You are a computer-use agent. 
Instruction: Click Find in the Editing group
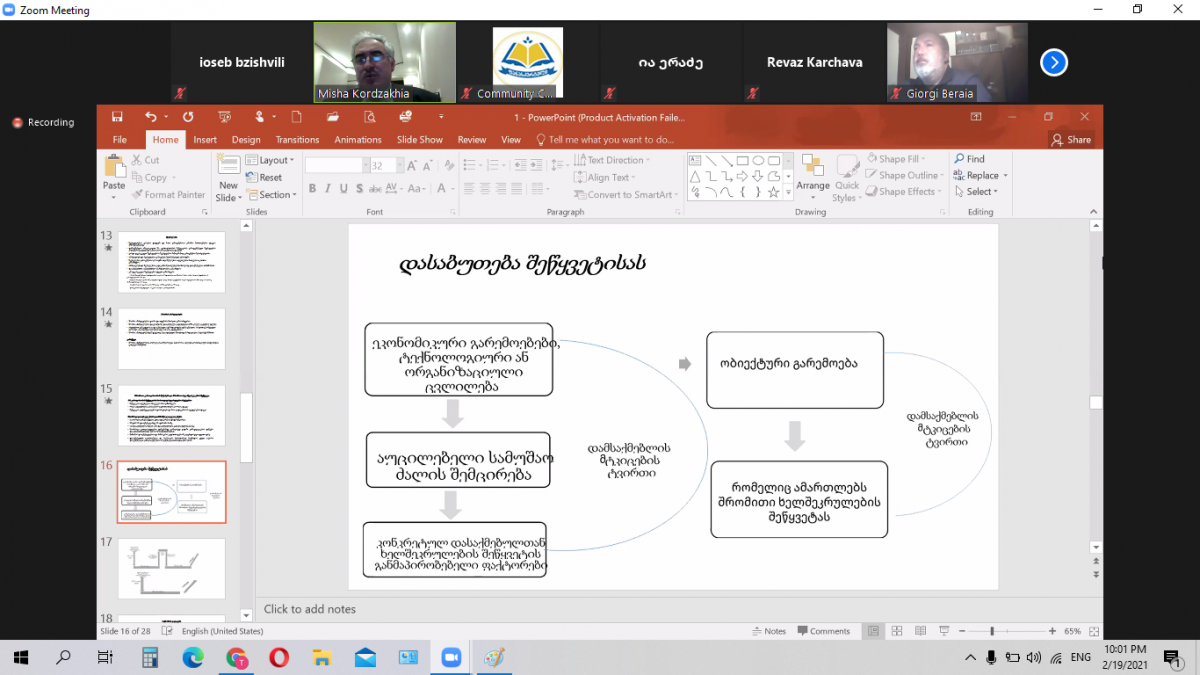coord(969,159)
